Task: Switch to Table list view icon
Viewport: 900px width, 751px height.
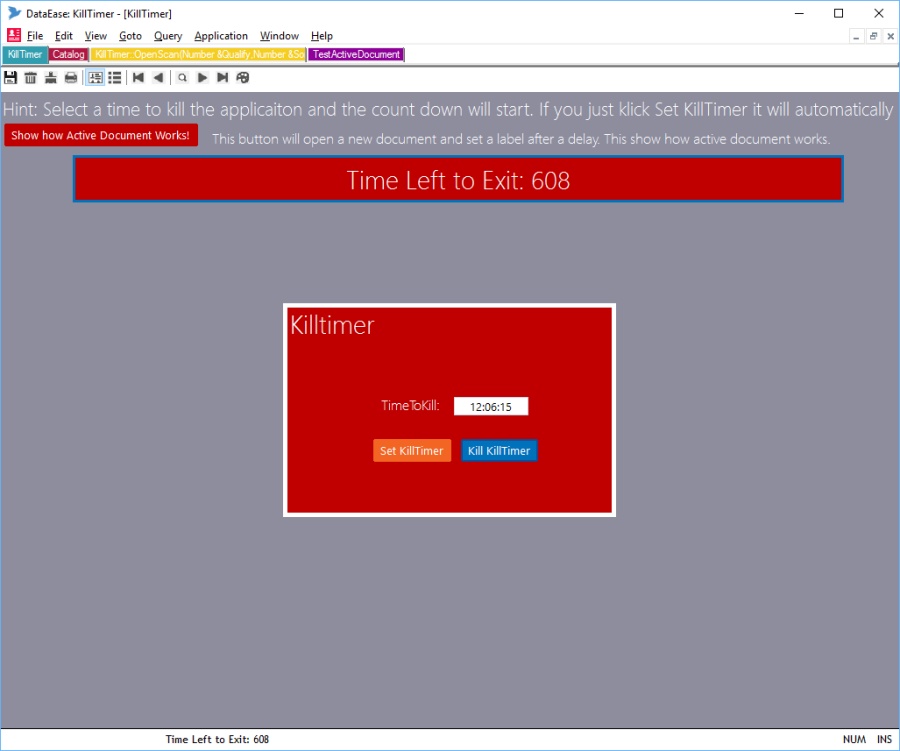Action: tap(115, 78)
